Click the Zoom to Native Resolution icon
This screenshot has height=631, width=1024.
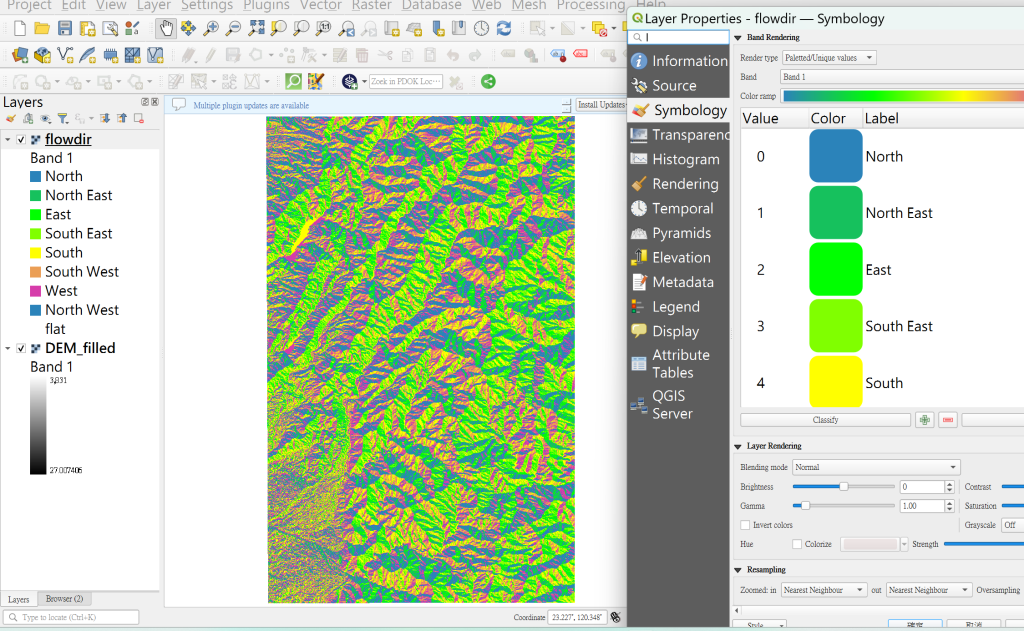coord(323,28)
